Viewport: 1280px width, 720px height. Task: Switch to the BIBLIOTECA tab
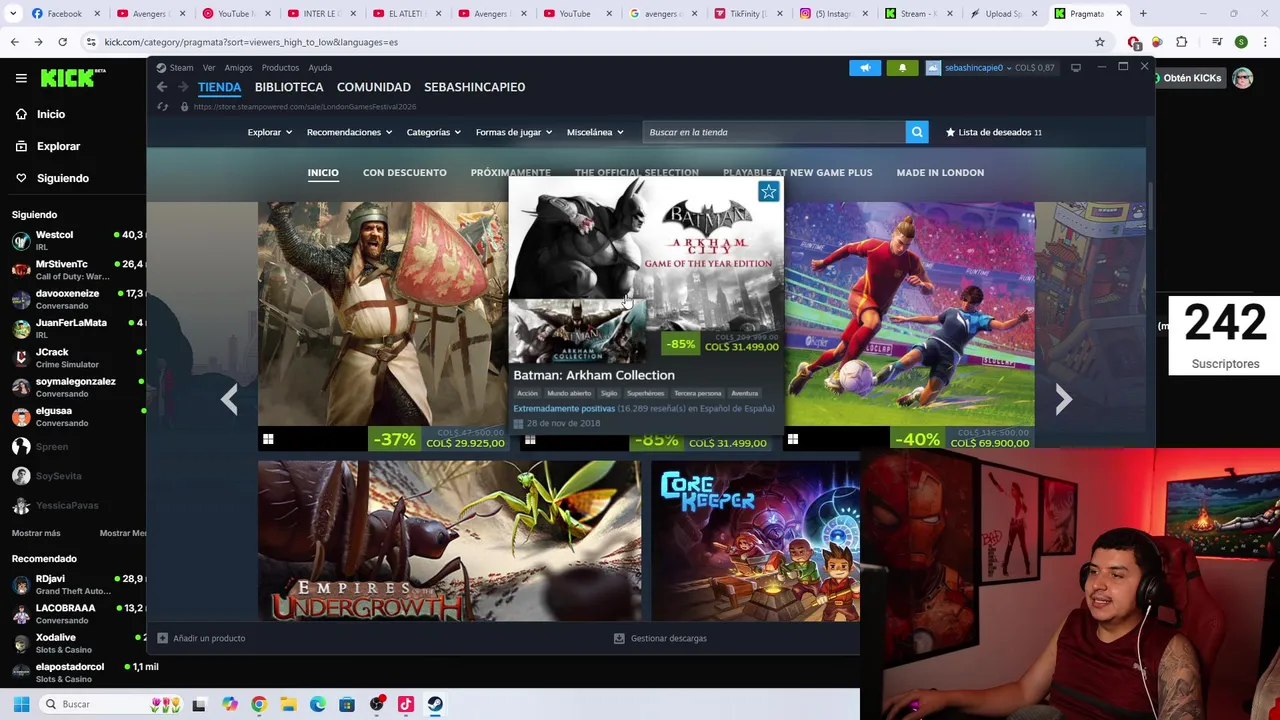click(289, 87)
